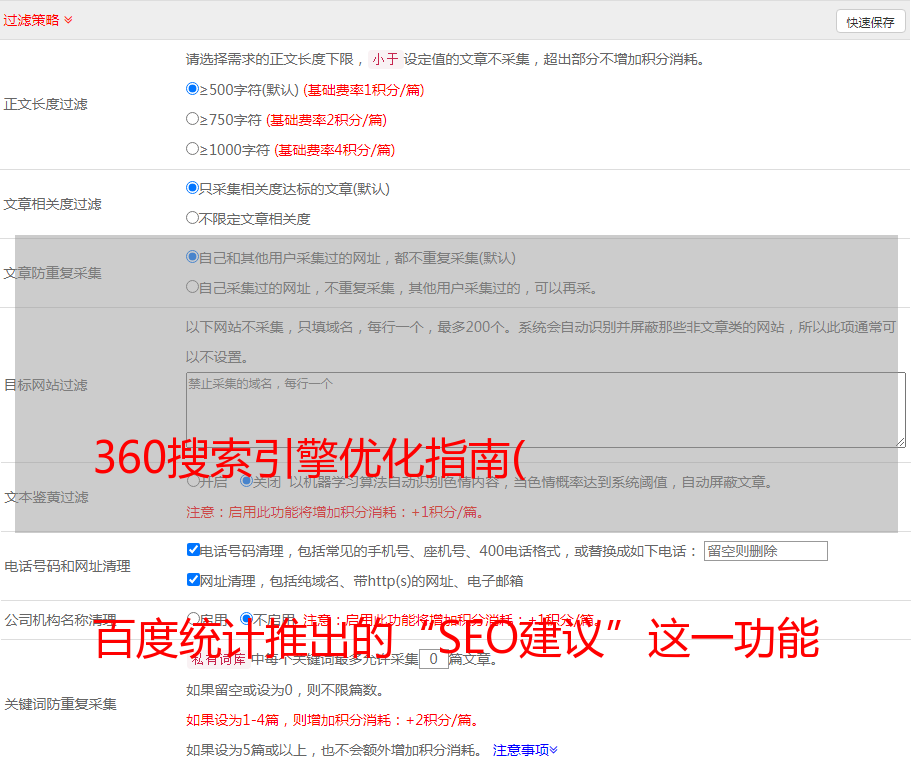This screenshot has width=912, height=768.
Task: Click the 目标网站过滤 row label
Action: (45, 385)
